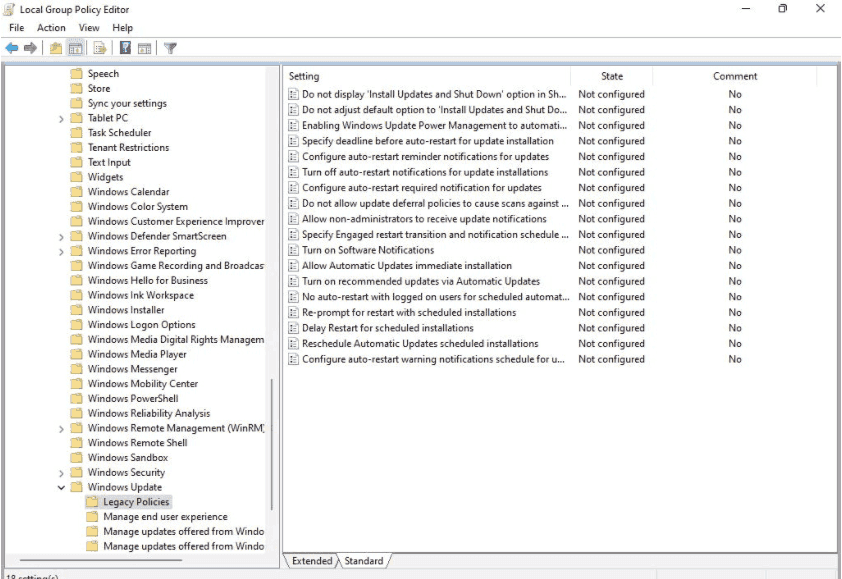Go up one level with folder icon
The image size is (842, 579).
[56, 48]
